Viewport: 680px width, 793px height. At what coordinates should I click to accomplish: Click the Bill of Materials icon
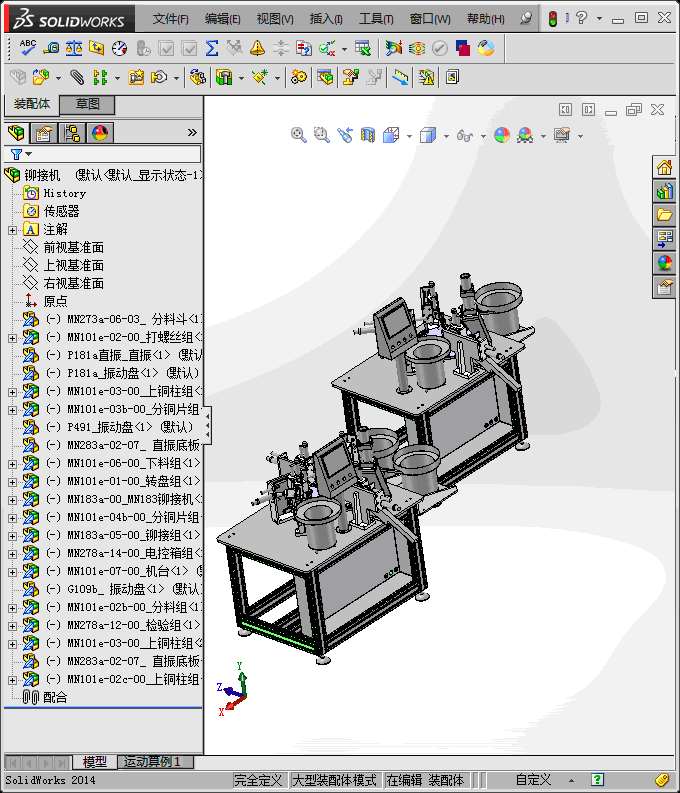pyautogui.click(x=326, y=77)
